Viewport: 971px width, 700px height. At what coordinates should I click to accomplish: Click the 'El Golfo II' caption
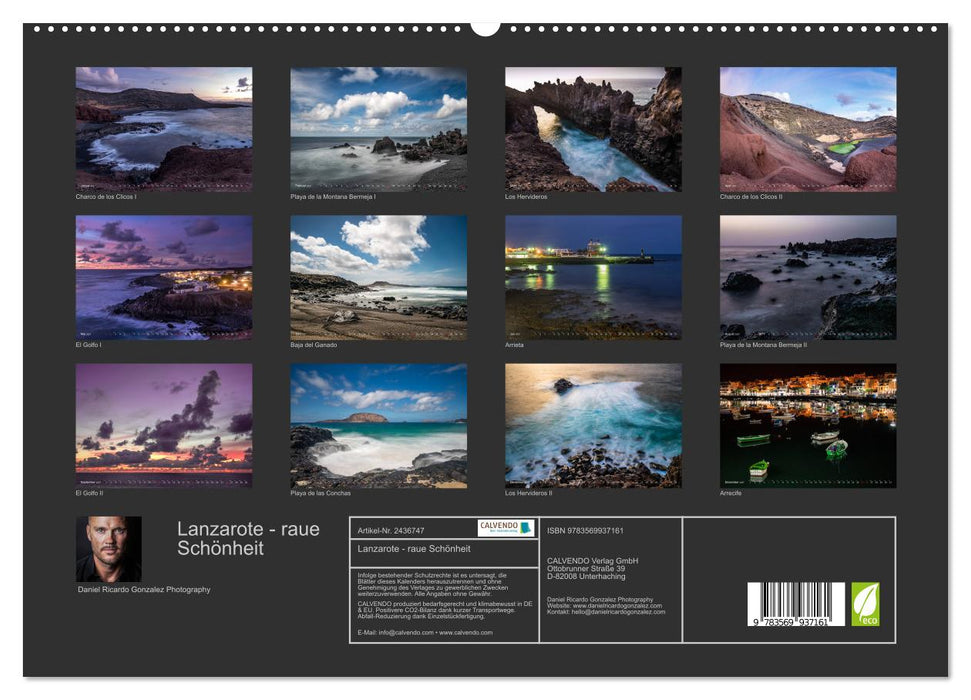tap(89, 494)
